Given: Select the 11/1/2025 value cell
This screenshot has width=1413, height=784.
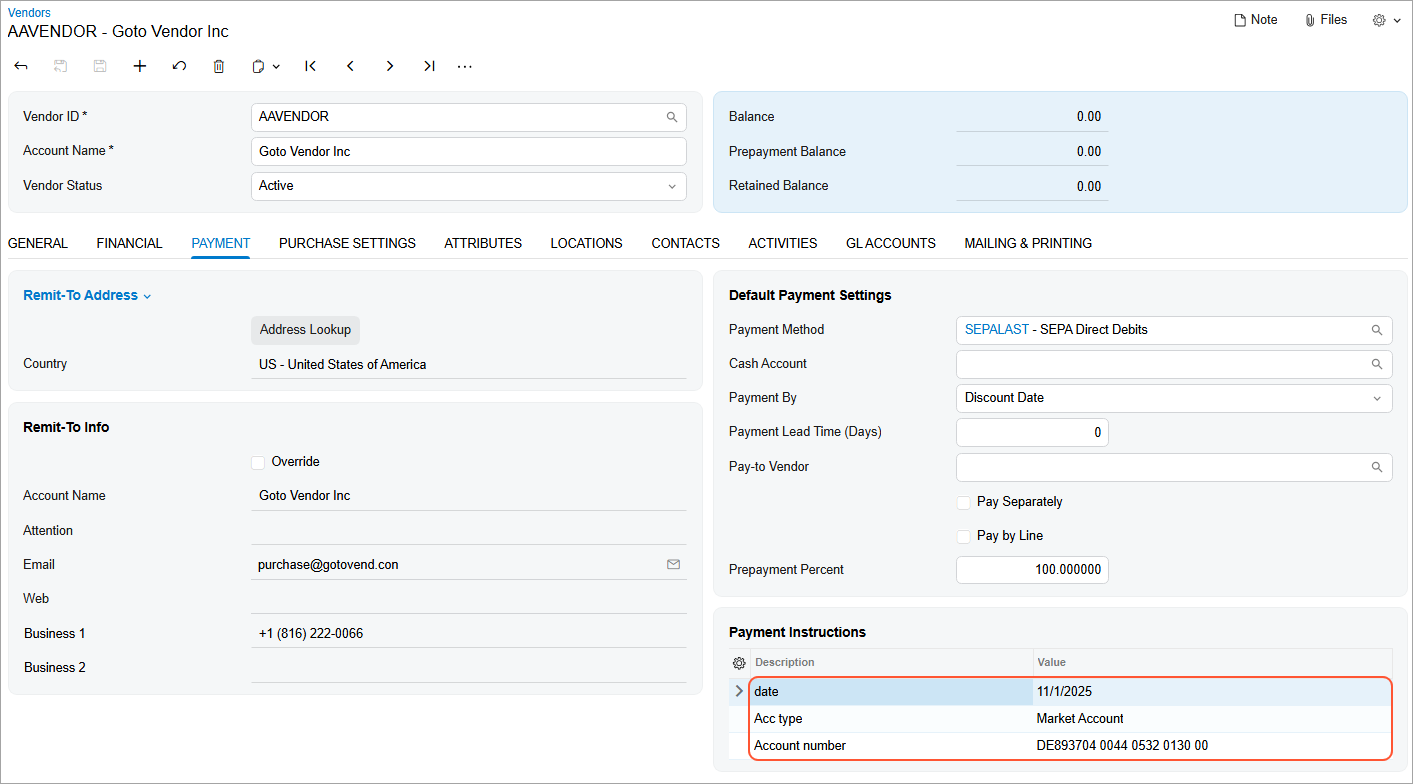Looking at the screenshot, I should point(1211,691).
